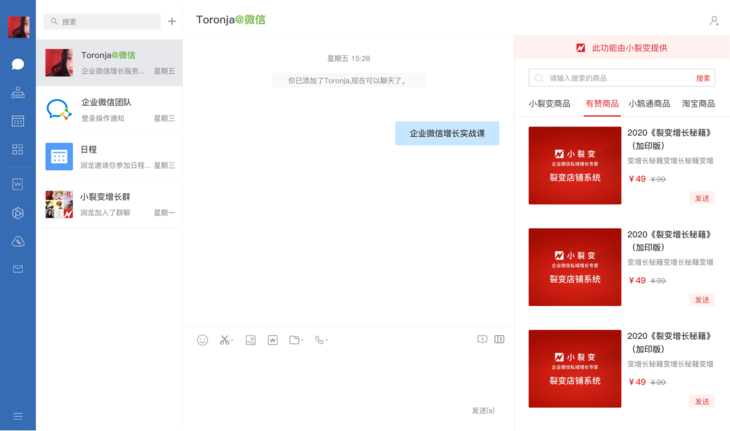Open the 小裂变增长群 group chat
Screen dimensions: 730x431
[109, 204]
